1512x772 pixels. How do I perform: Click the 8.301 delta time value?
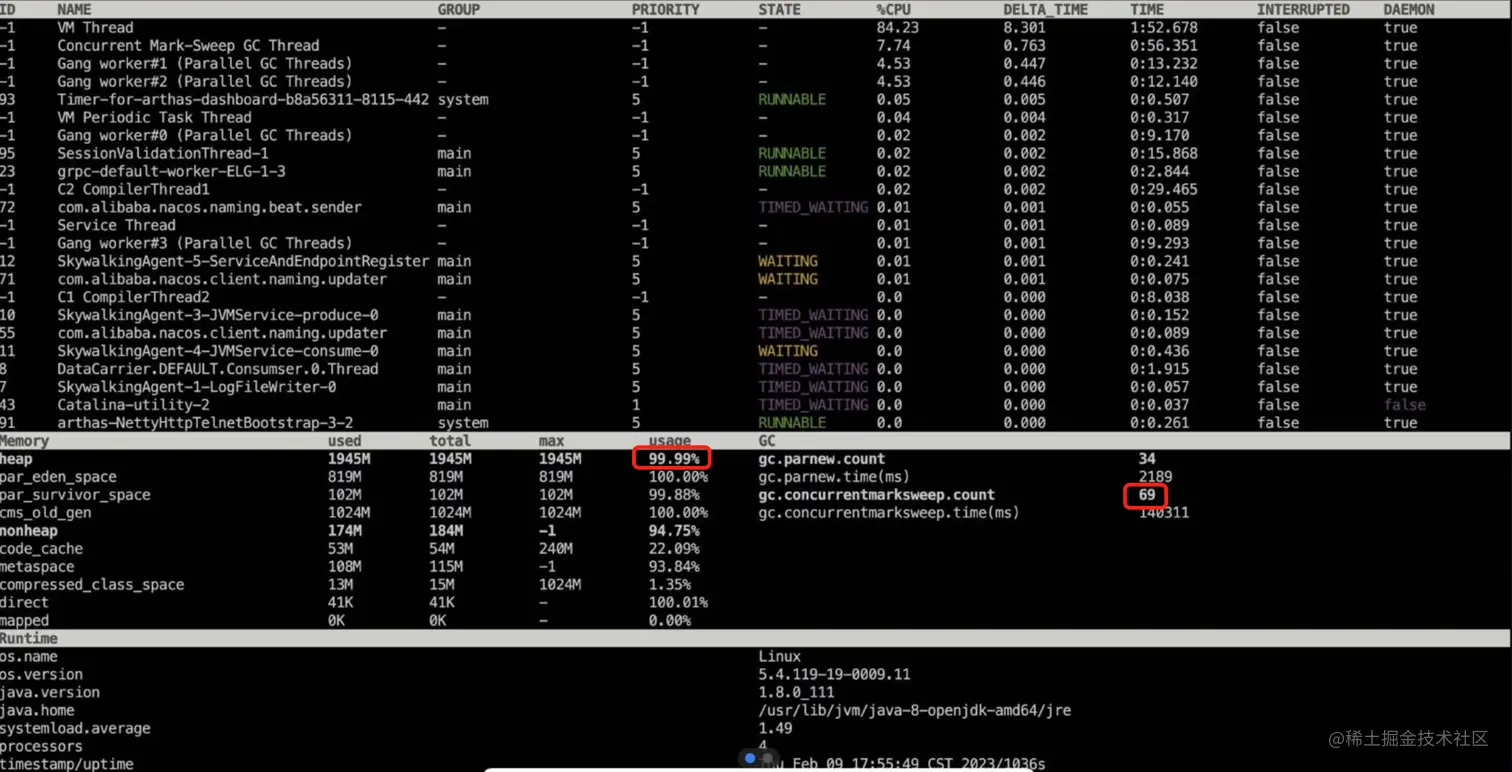pyautogui.click(x=1024, y=27)
